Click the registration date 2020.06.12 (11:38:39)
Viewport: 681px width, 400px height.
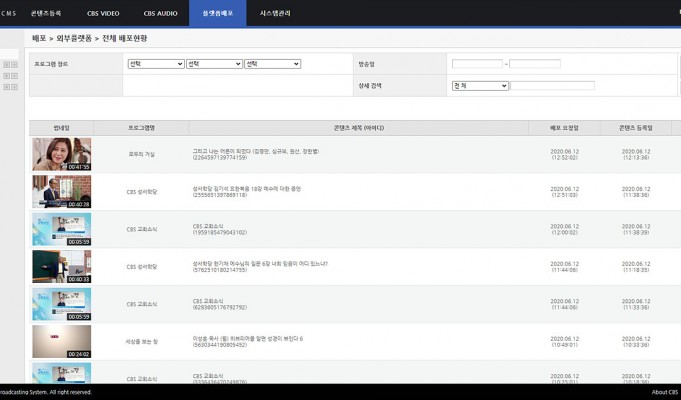[636, 229]
